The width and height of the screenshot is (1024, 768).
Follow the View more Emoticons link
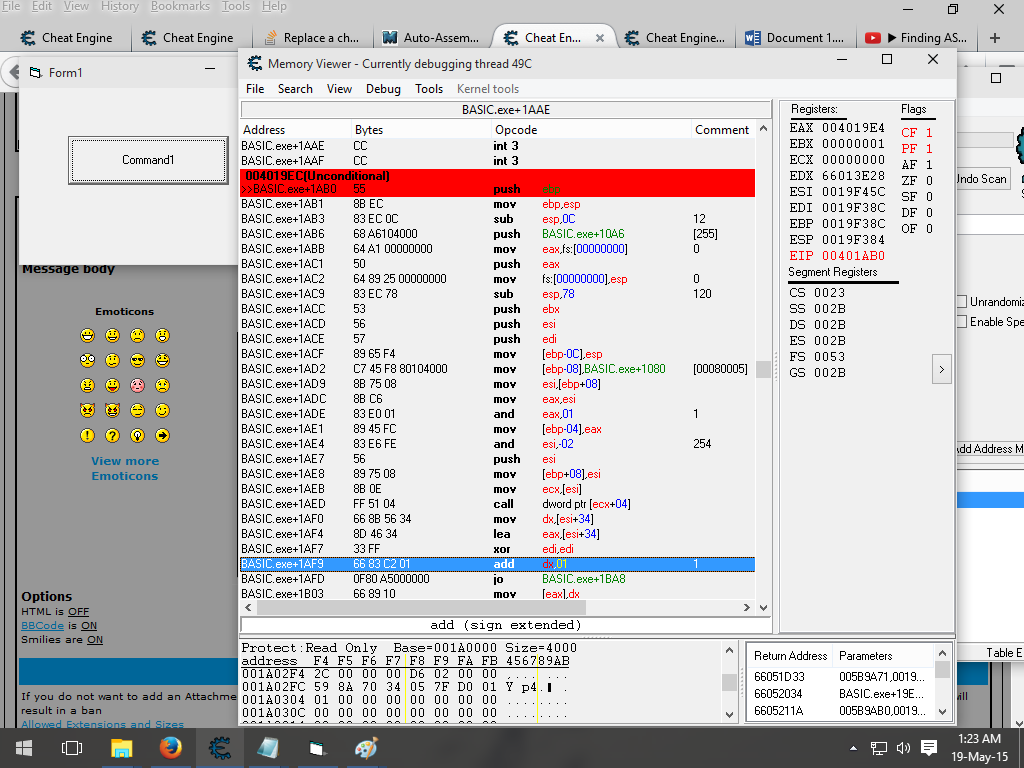[125, 468]
